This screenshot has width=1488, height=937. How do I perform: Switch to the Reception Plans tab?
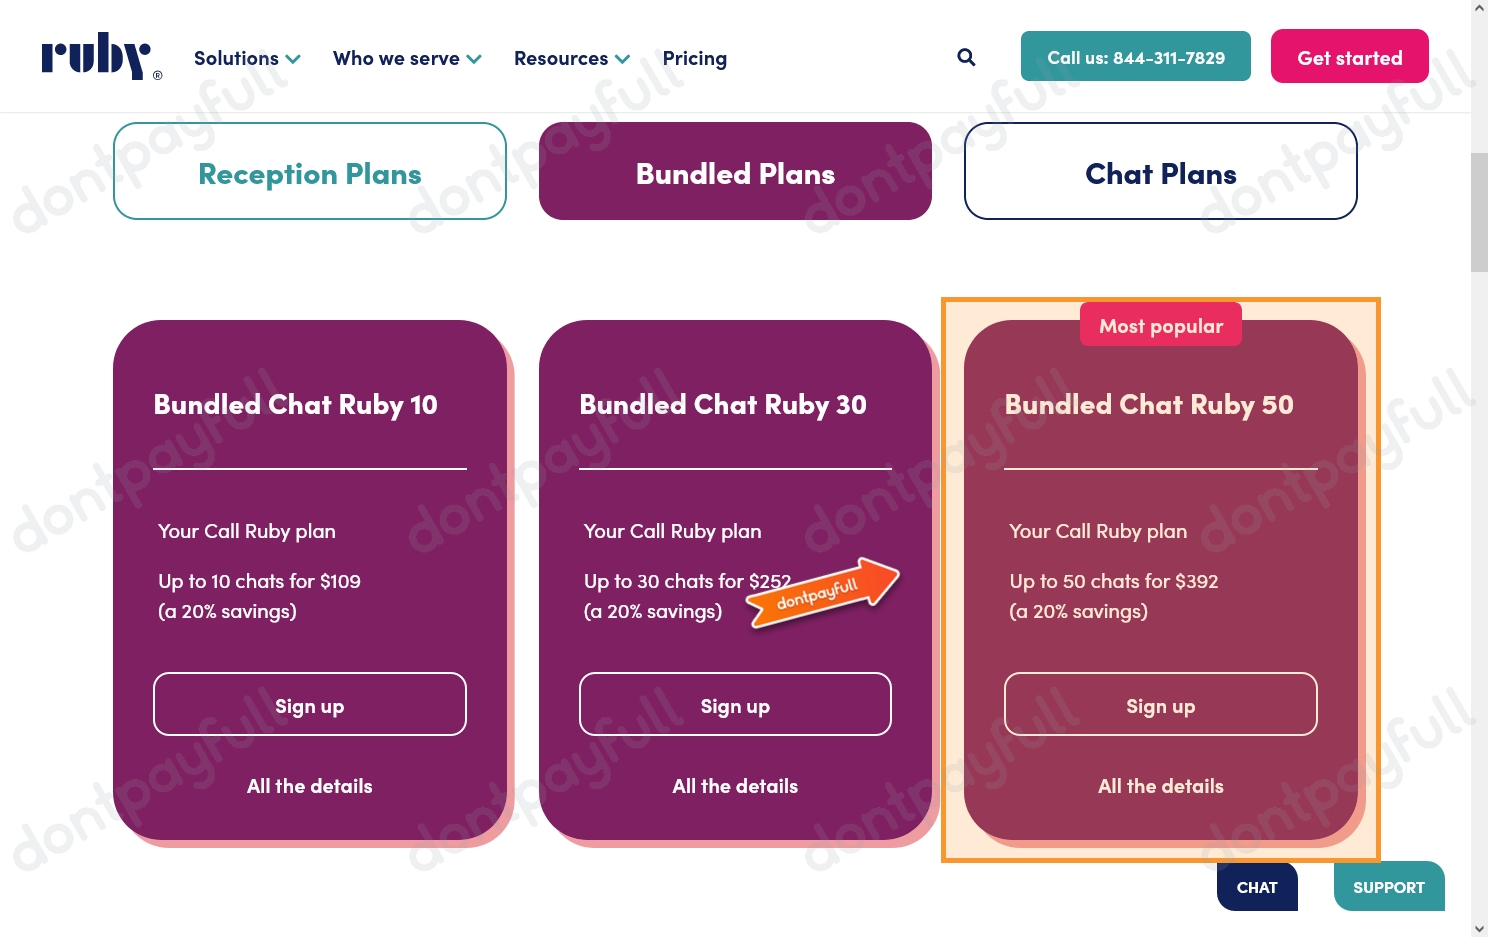click(309, 171)
